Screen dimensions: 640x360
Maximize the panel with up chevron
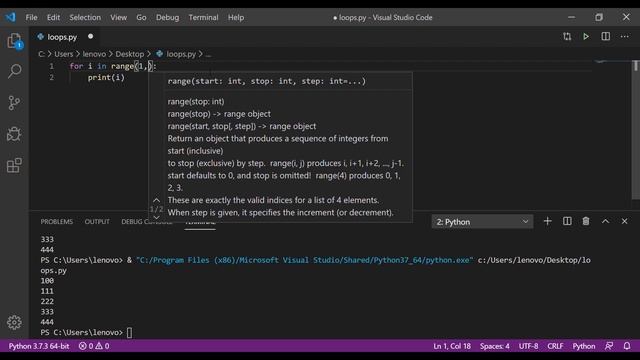(605, 221)
